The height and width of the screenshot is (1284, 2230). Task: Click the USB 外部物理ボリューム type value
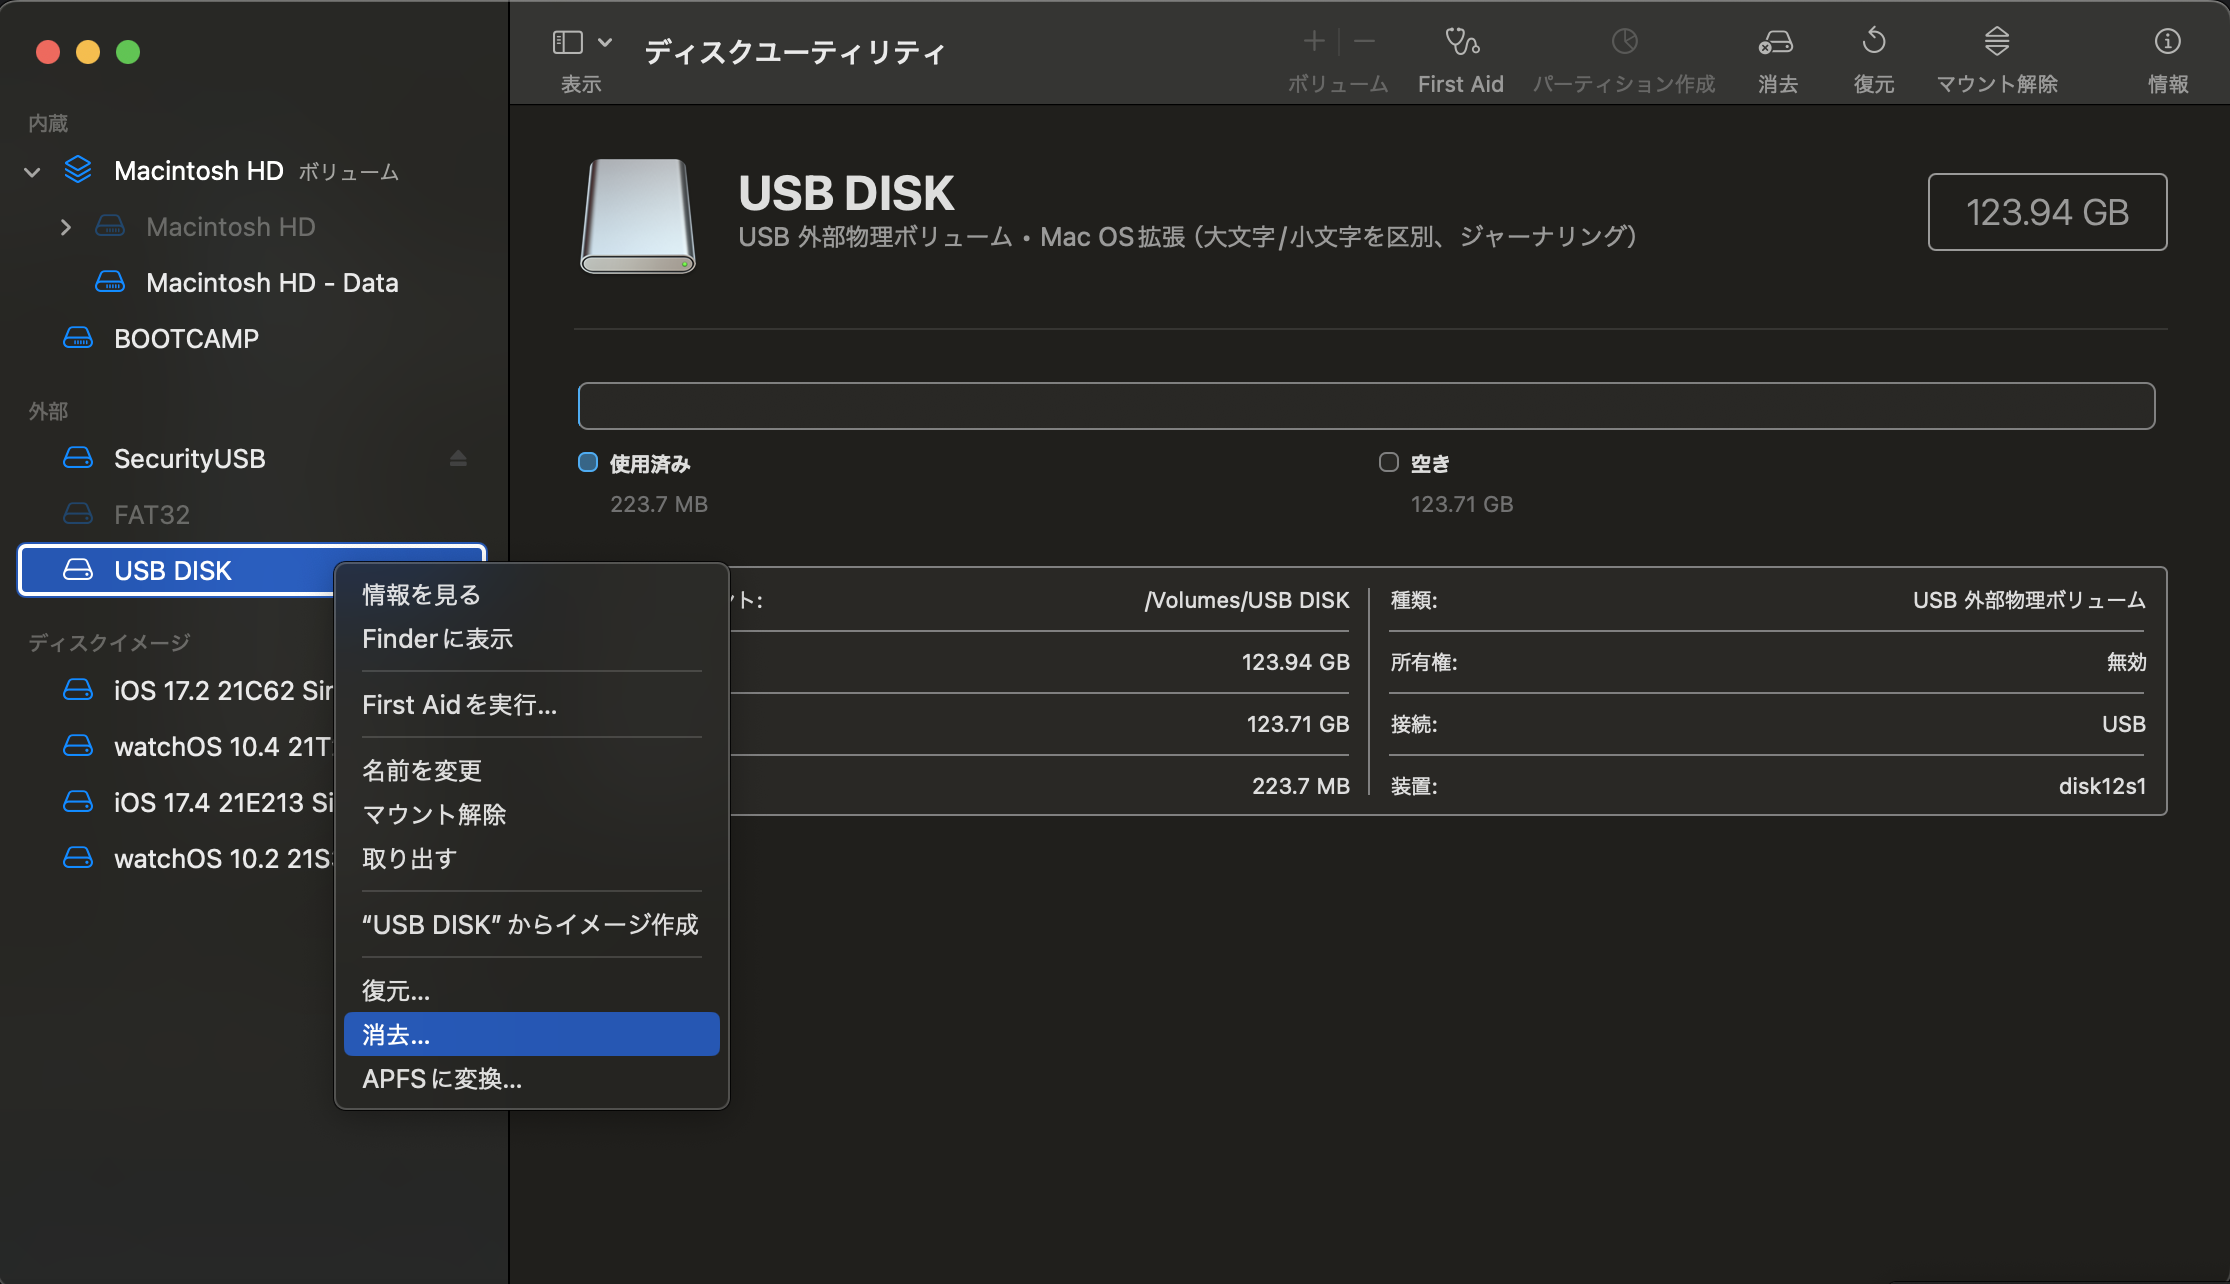click(x=2029, y=600)
